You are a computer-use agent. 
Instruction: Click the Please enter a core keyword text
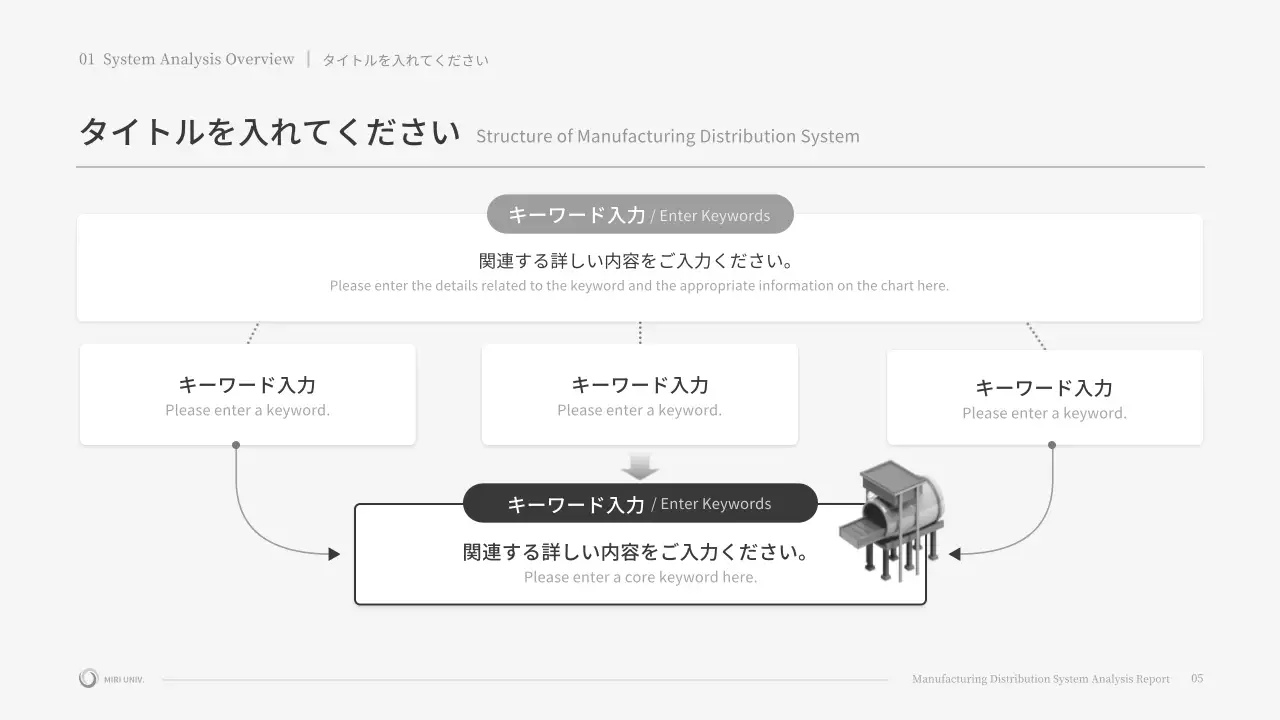(639, 577)
